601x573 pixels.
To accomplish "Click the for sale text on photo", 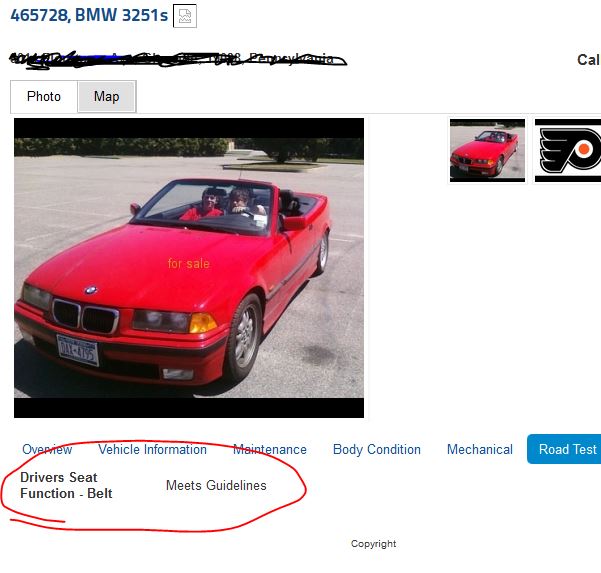I will click(x=189, y=264).
